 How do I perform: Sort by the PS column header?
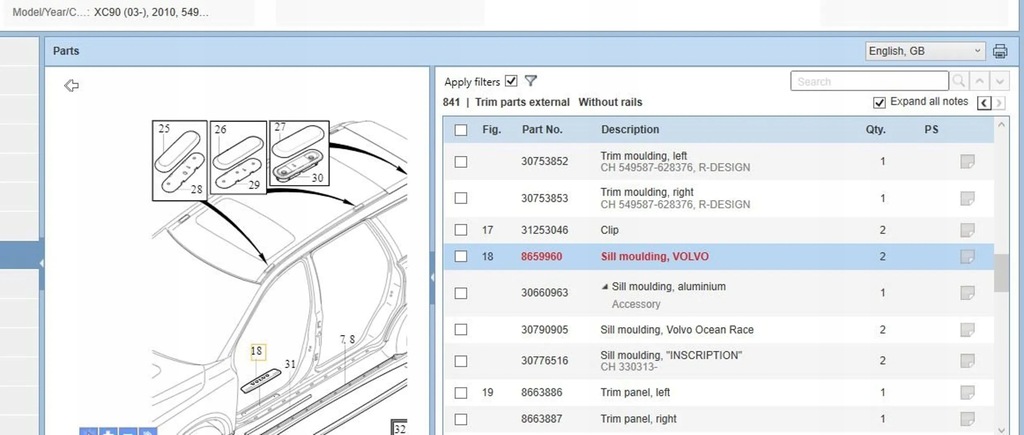[931, 129]
